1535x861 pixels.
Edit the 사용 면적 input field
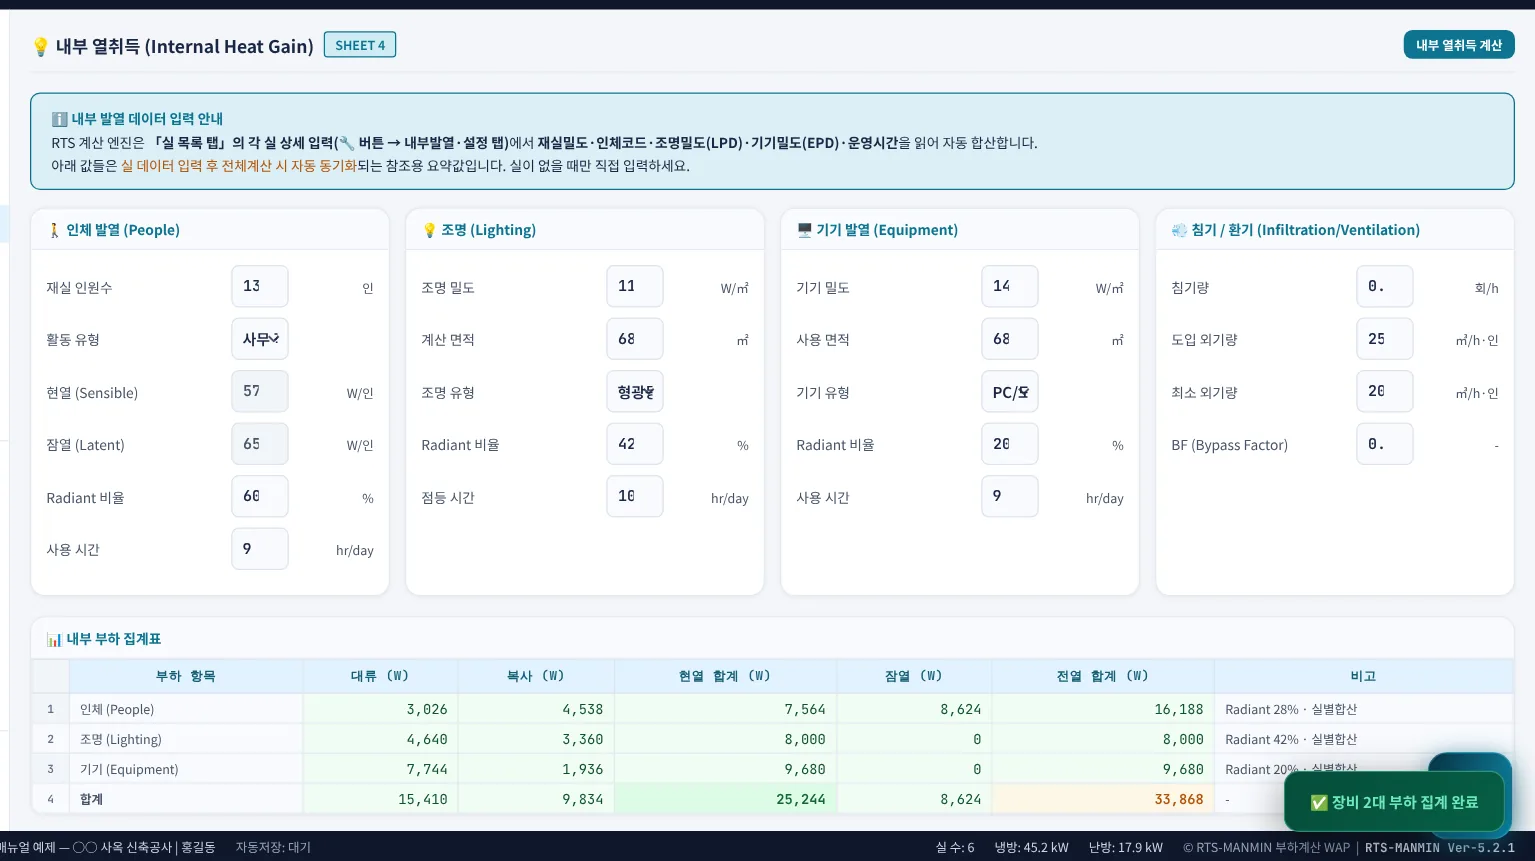(1010, 339)
